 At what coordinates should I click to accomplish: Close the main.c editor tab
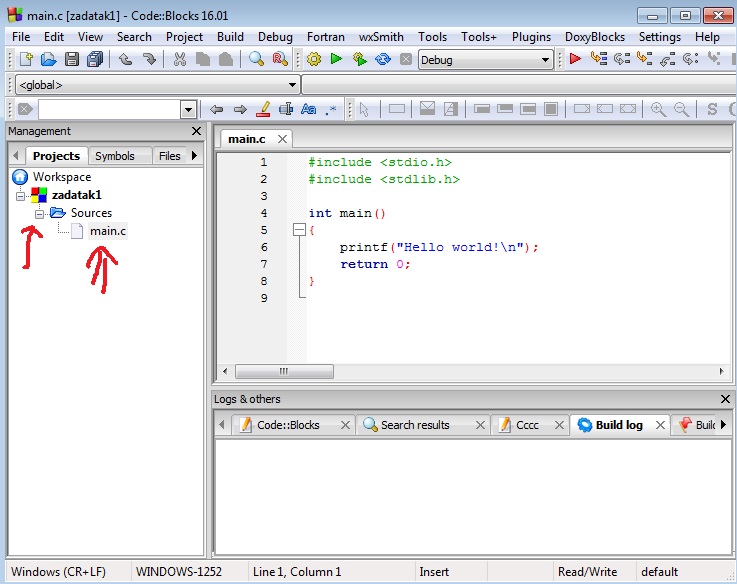pyautogui.click(x=282, y=139)
